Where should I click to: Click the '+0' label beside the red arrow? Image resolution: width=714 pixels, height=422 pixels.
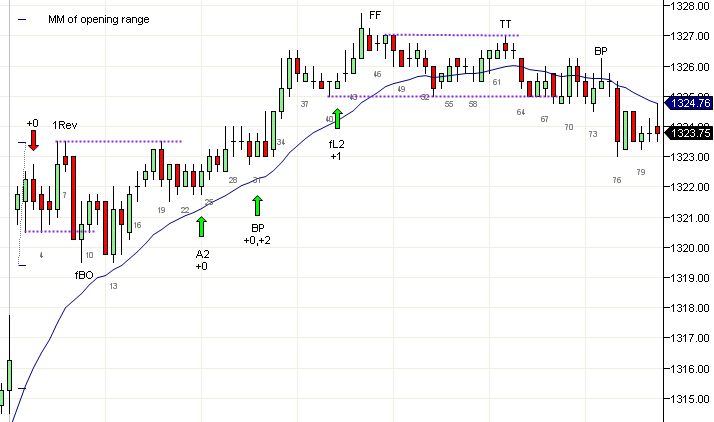32,123
